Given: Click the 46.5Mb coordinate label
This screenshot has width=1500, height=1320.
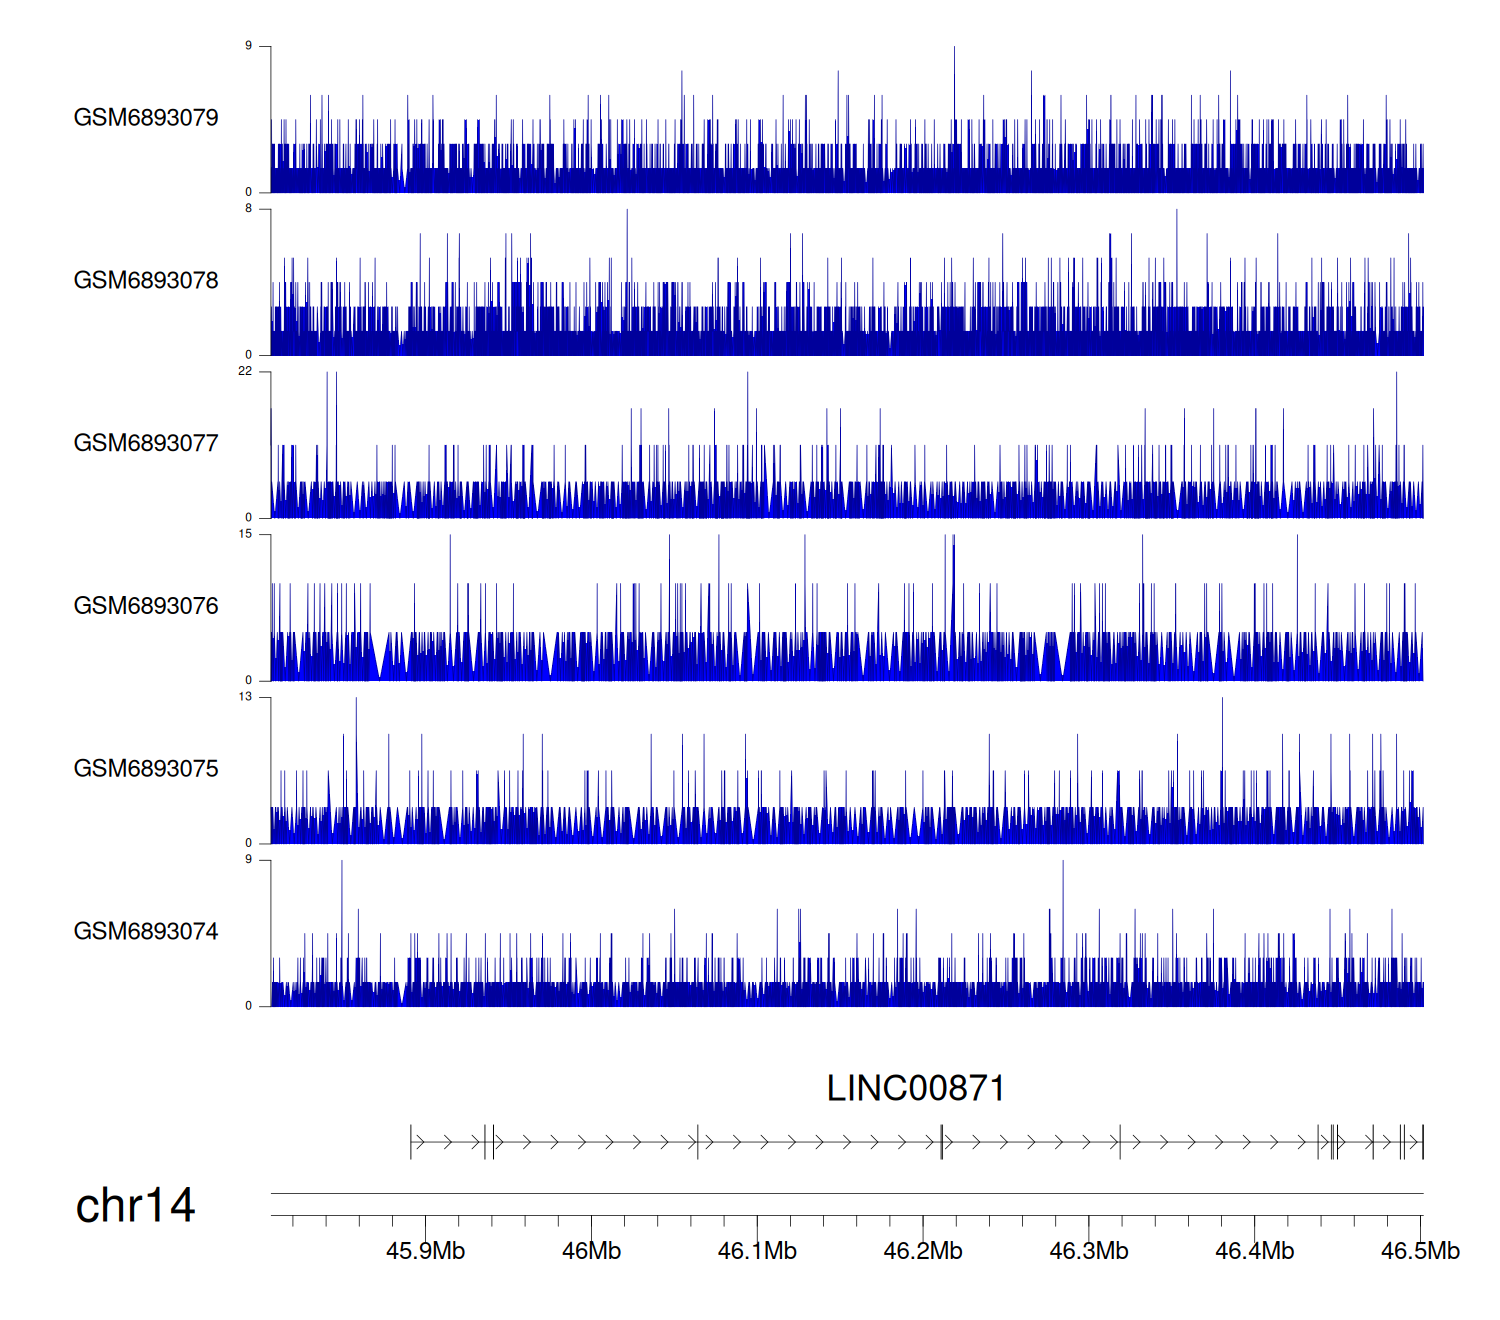Looking at the screenshot, I should (1420, 1252).
